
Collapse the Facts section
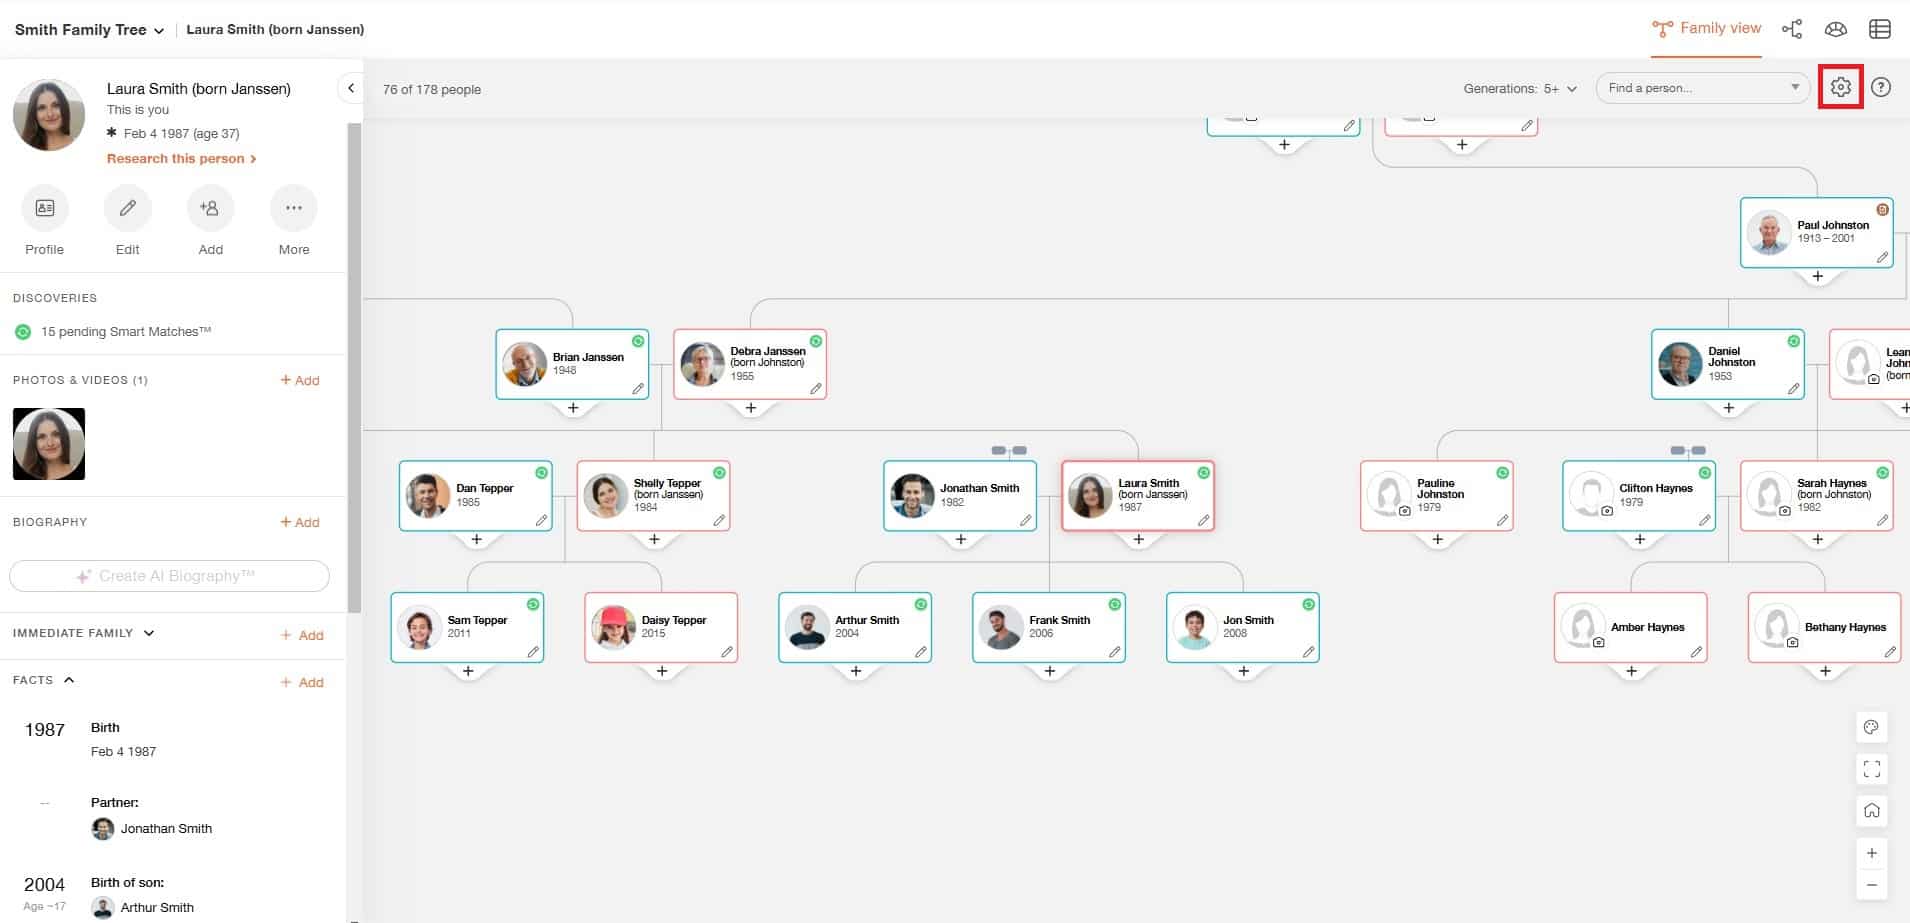click(69, 680)
